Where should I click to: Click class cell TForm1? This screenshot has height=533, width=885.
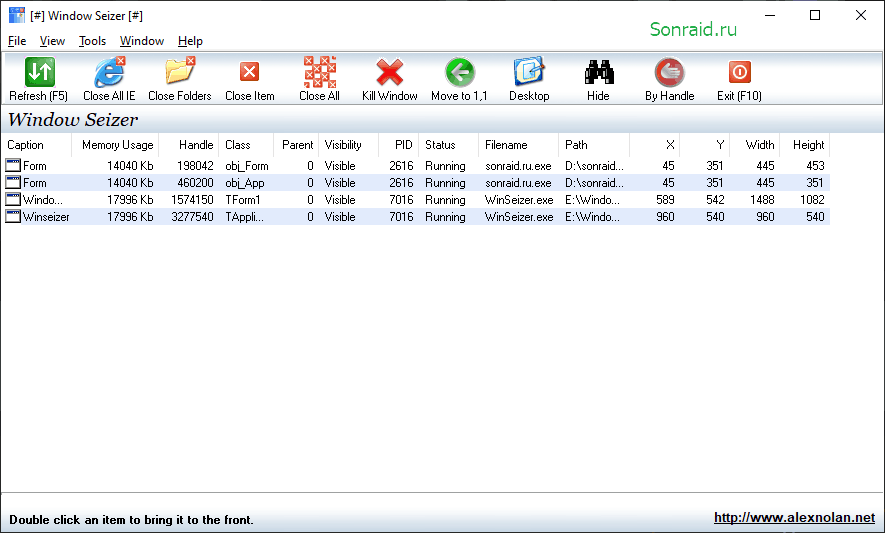tap(243, 200)
